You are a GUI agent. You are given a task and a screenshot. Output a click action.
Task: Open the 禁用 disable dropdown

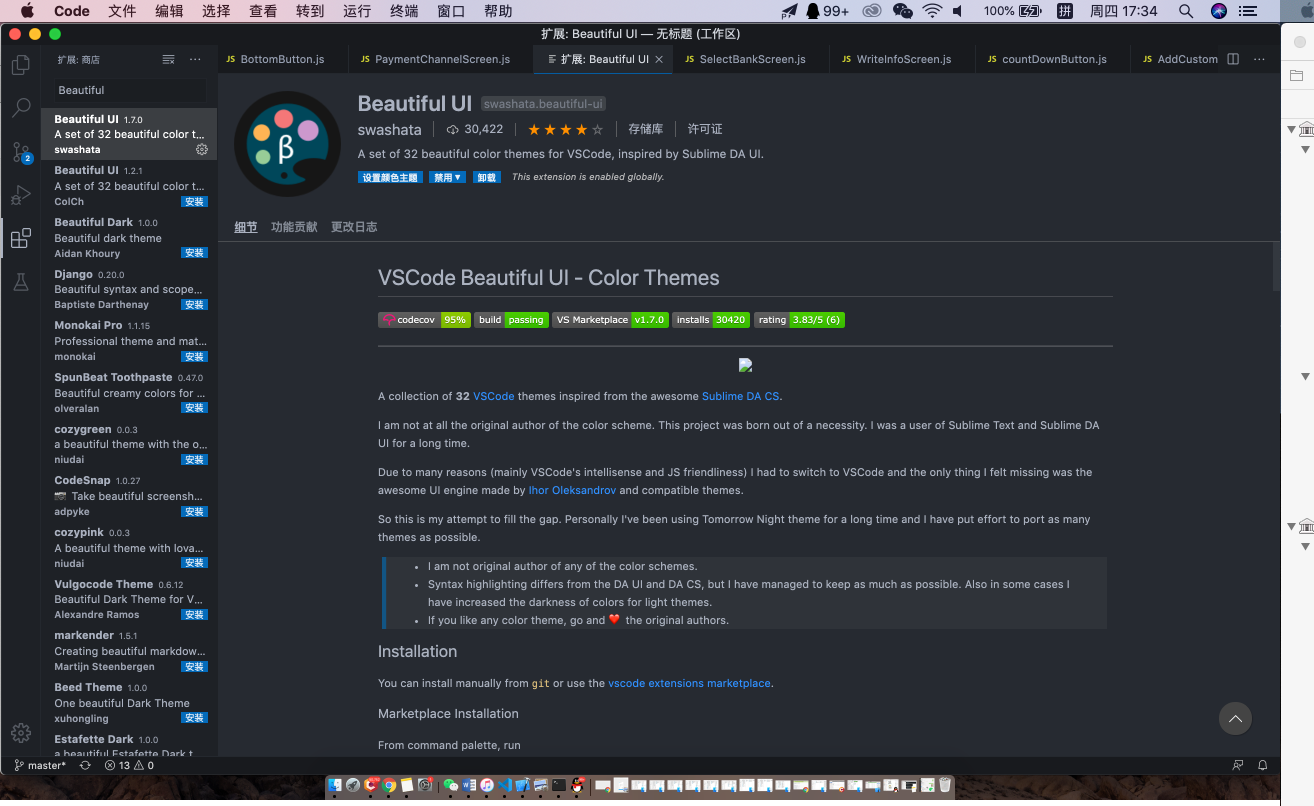[x=448, y=177]
